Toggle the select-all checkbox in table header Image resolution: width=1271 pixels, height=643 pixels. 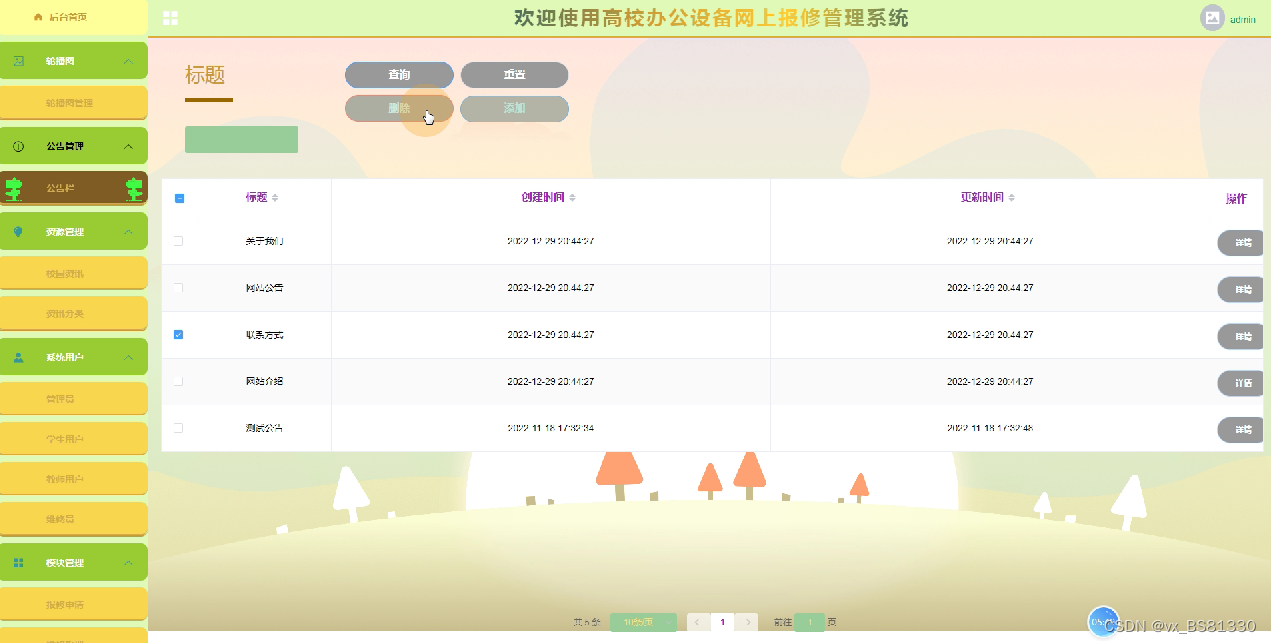179,198
